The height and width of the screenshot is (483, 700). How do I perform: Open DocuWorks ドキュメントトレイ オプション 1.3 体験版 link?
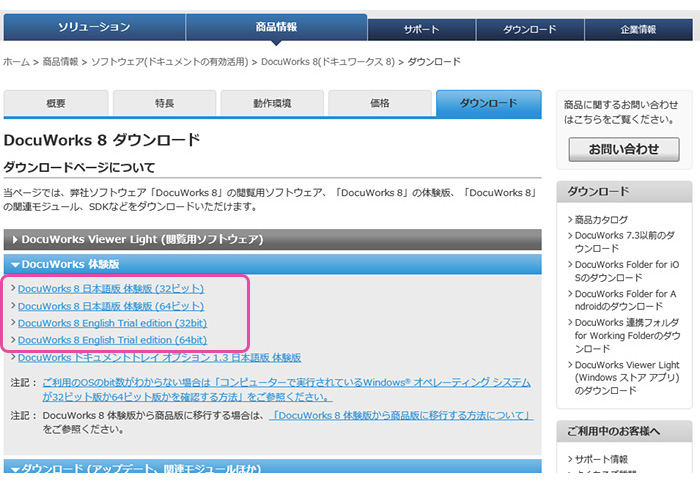pyautogui.click(x=159, y=358)
